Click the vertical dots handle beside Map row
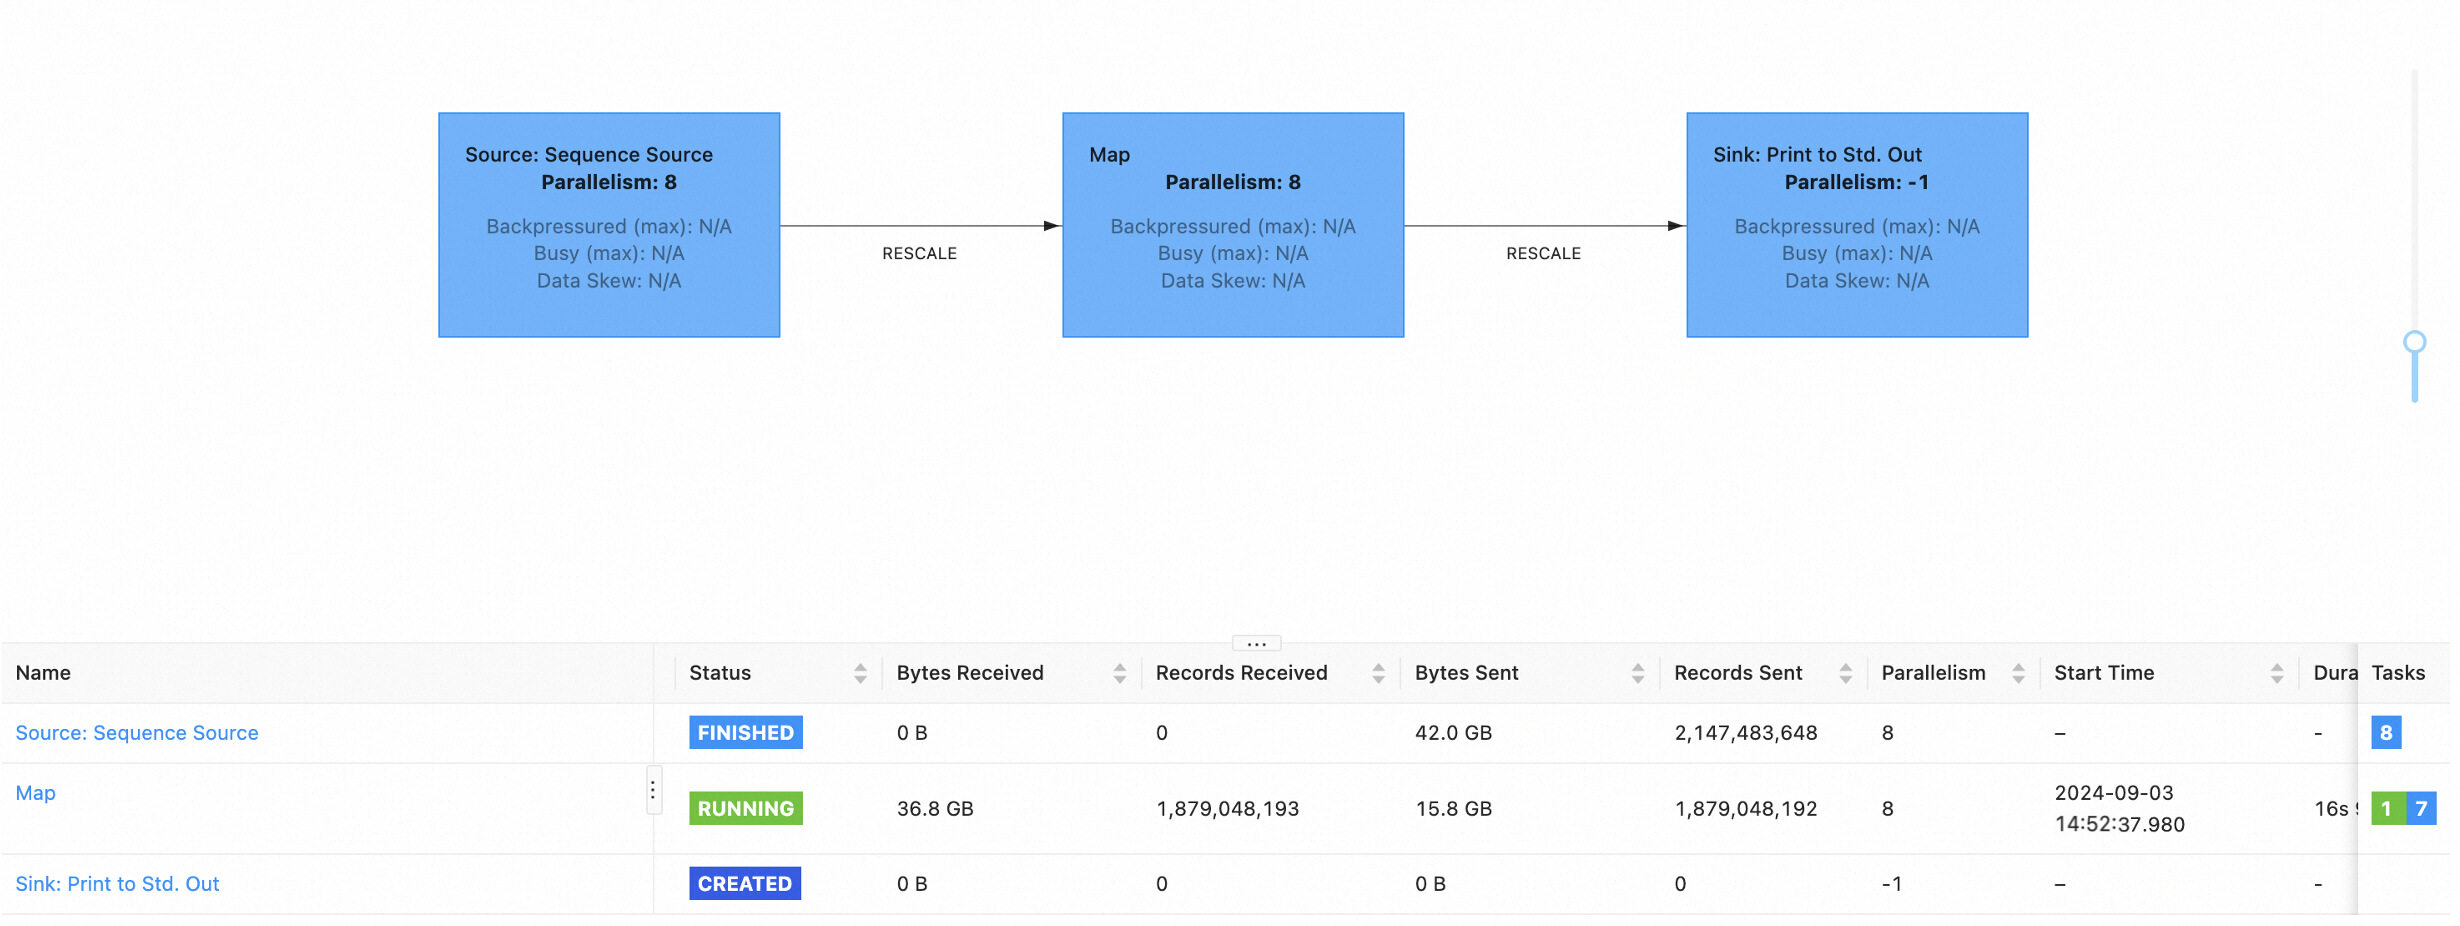The width and height of the screenshot is (2460, 926). pos(653,790)
